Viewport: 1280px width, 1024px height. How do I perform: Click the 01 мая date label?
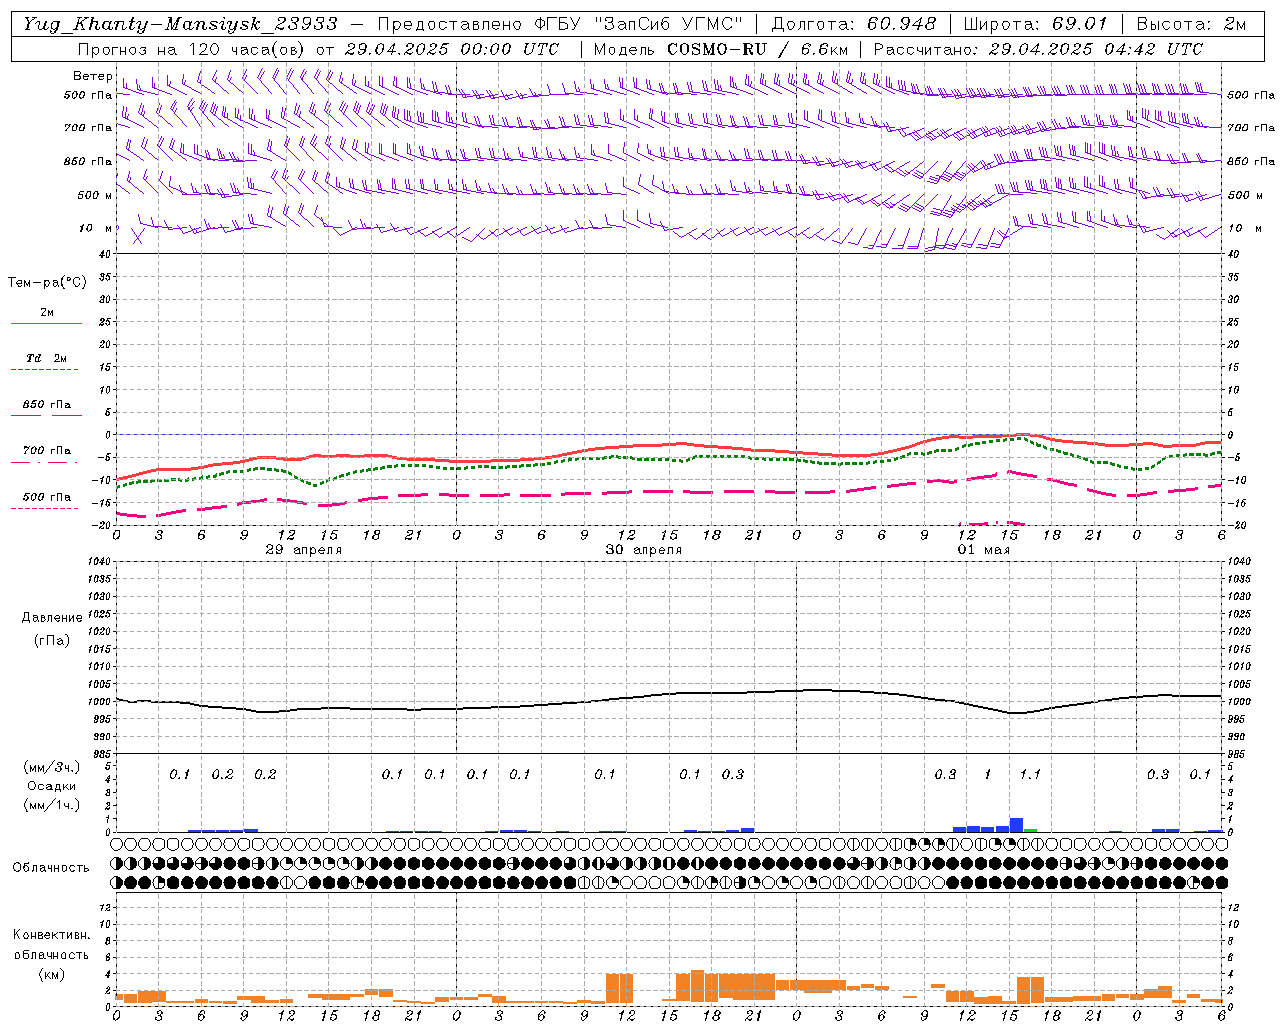click(x=984, y=550)
